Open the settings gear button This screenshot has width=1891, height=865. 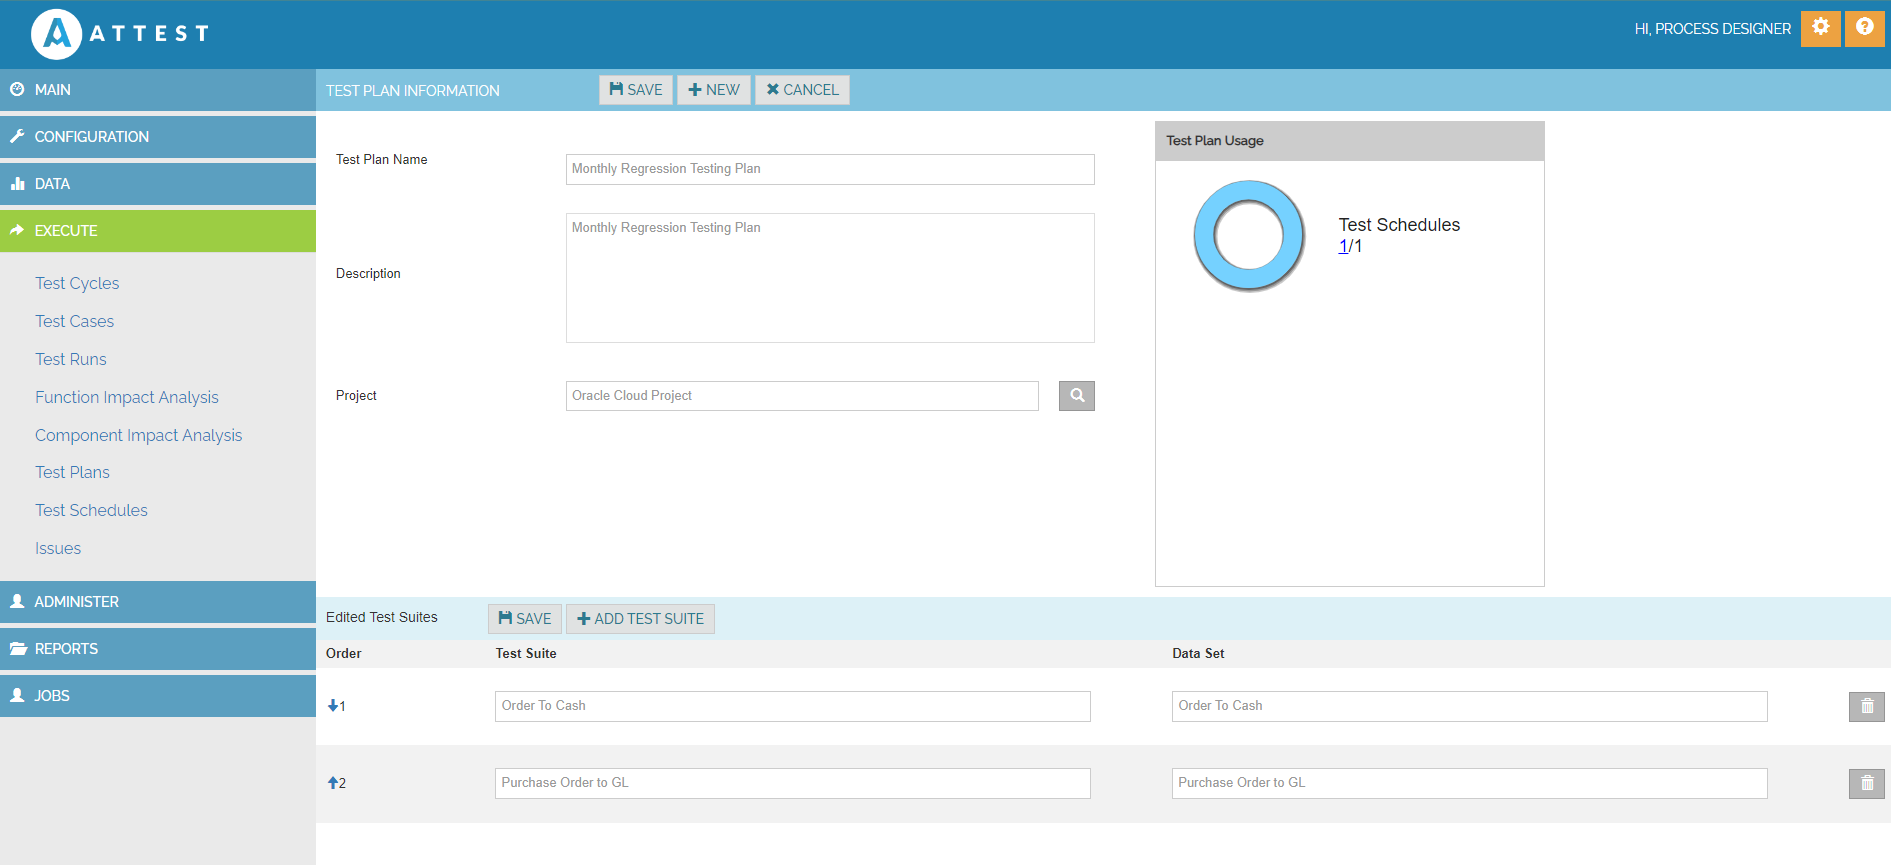[1820, 28]
